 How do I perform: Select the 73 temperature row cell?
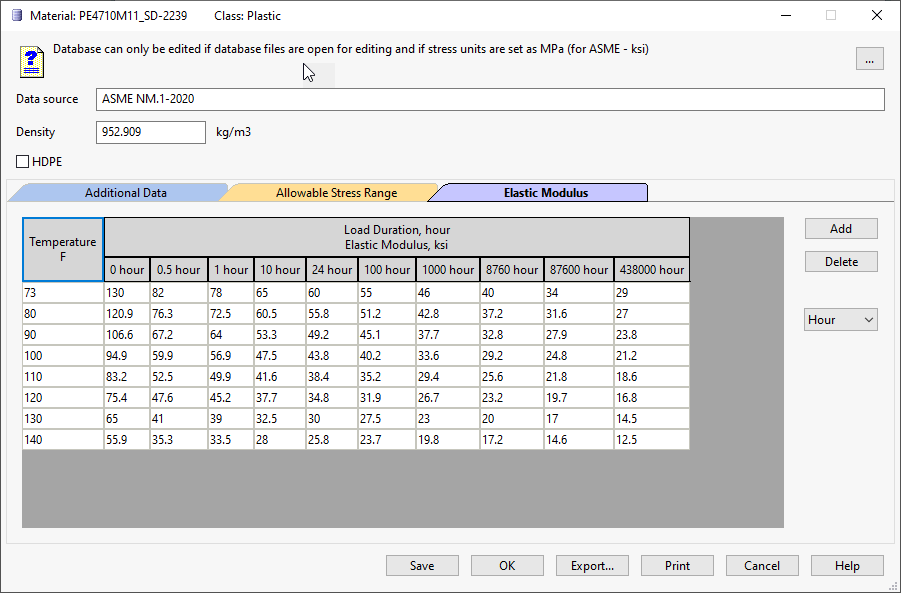click(x=63, y=292)
